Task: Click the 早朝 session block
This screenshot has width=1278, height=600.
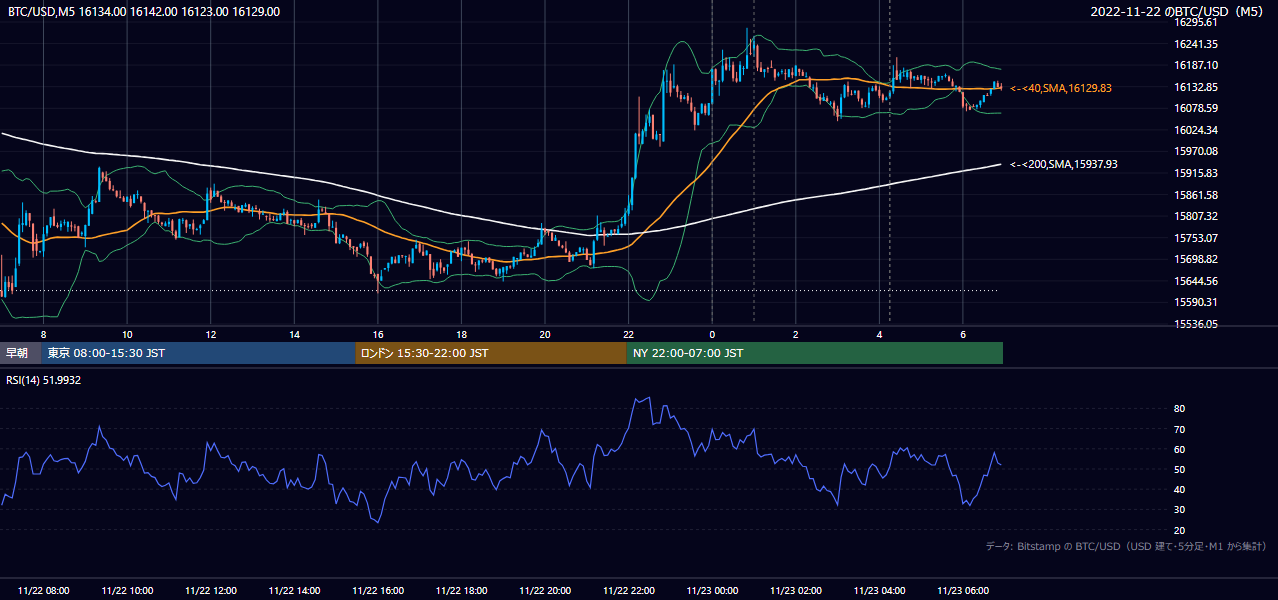Action: (x=20, y=353)
